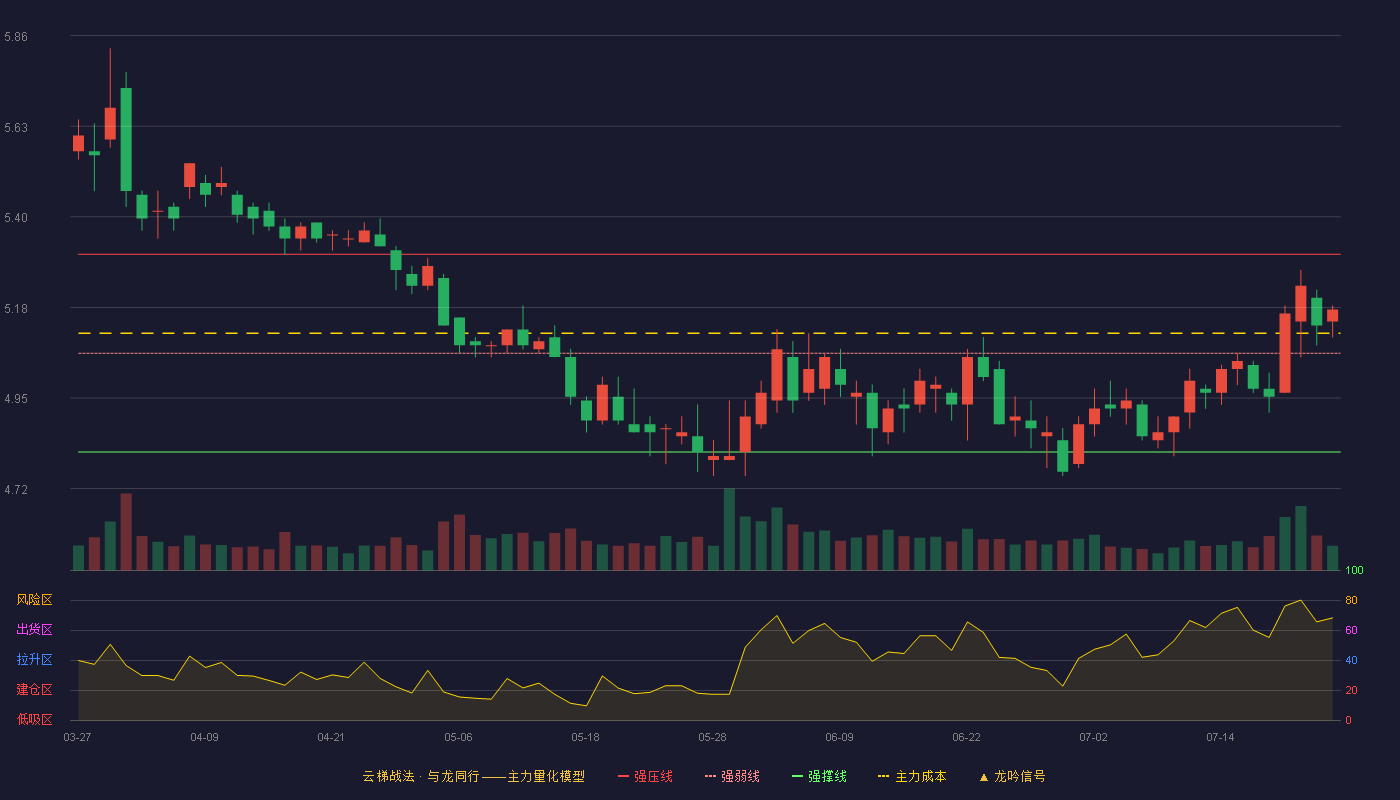The width and height of the screenshot is (1400, 800).
Task: Click the 云梯战法 主力量化模型 legend title
Action: coord(473,776)
